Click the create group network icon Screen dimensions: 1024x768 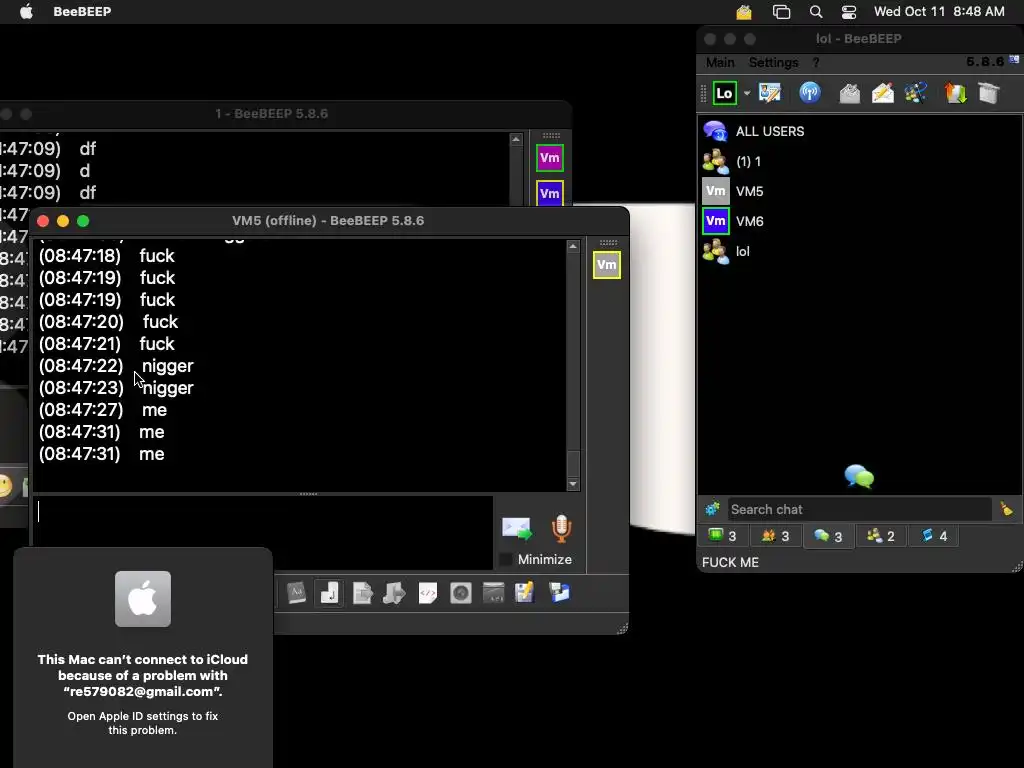tap(916, 93)
